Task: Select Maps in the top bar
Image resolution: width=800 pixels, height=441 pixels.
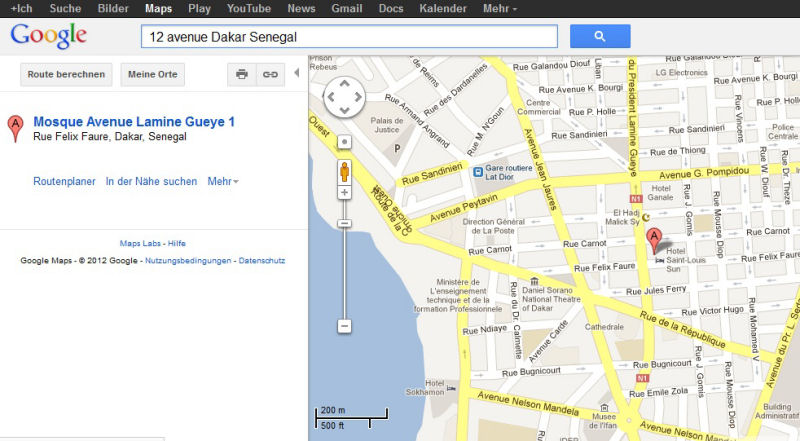Action: (x=159, y=8)
